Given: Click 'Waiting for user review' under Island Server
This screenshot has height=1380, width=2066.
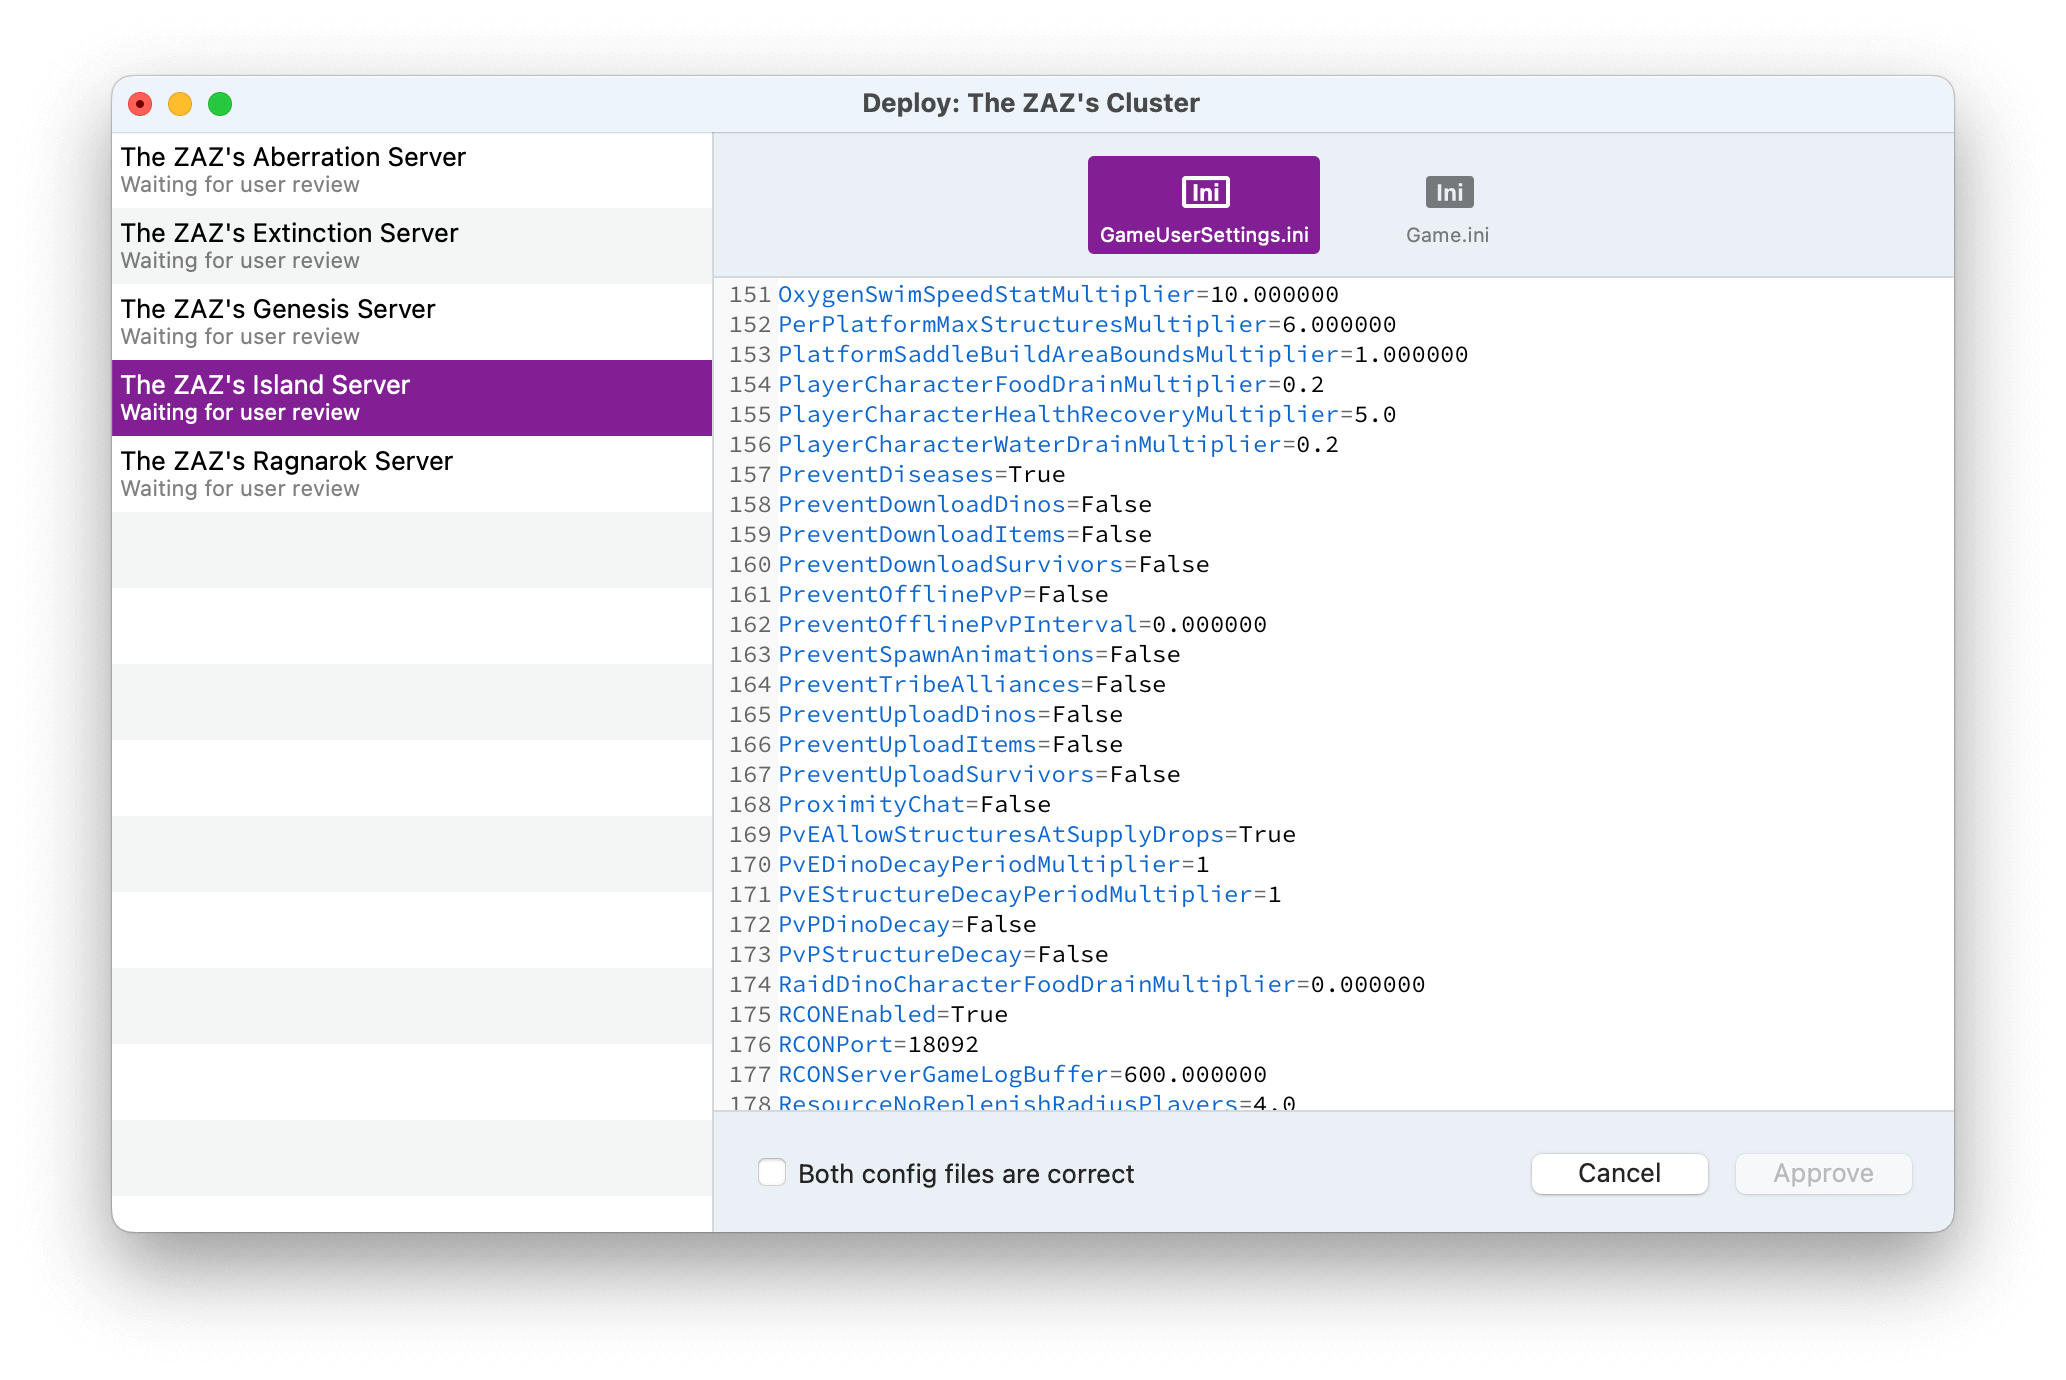Looking at the screenshot, I should pos(239,411).
